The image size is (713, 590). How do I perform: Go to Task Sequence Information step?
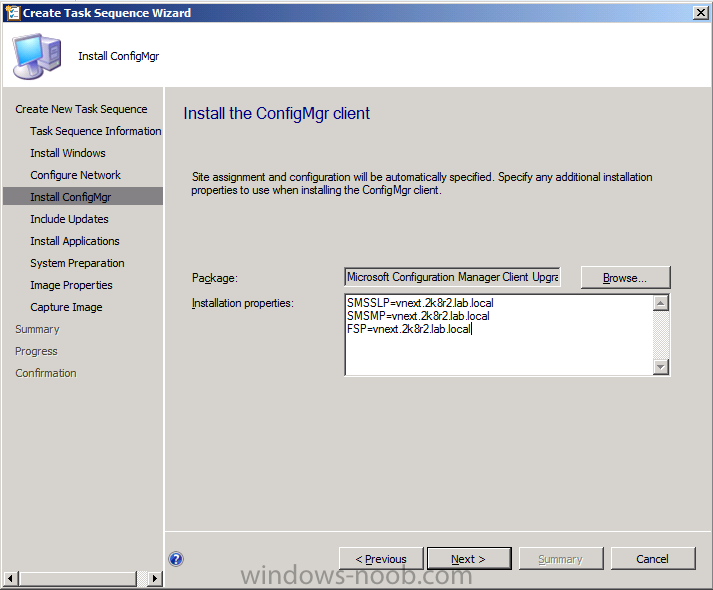click(95, 131)
